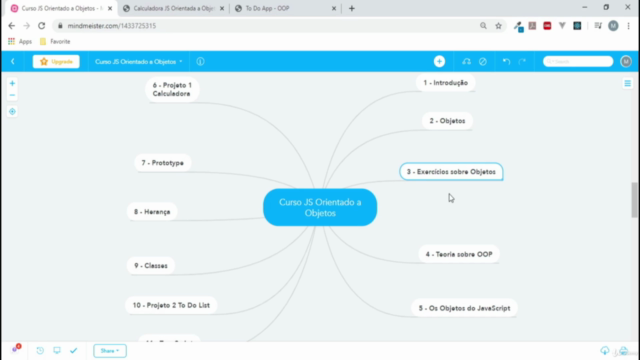Select node 9 - Classes

pyautogui.click(x=151, y=266)
